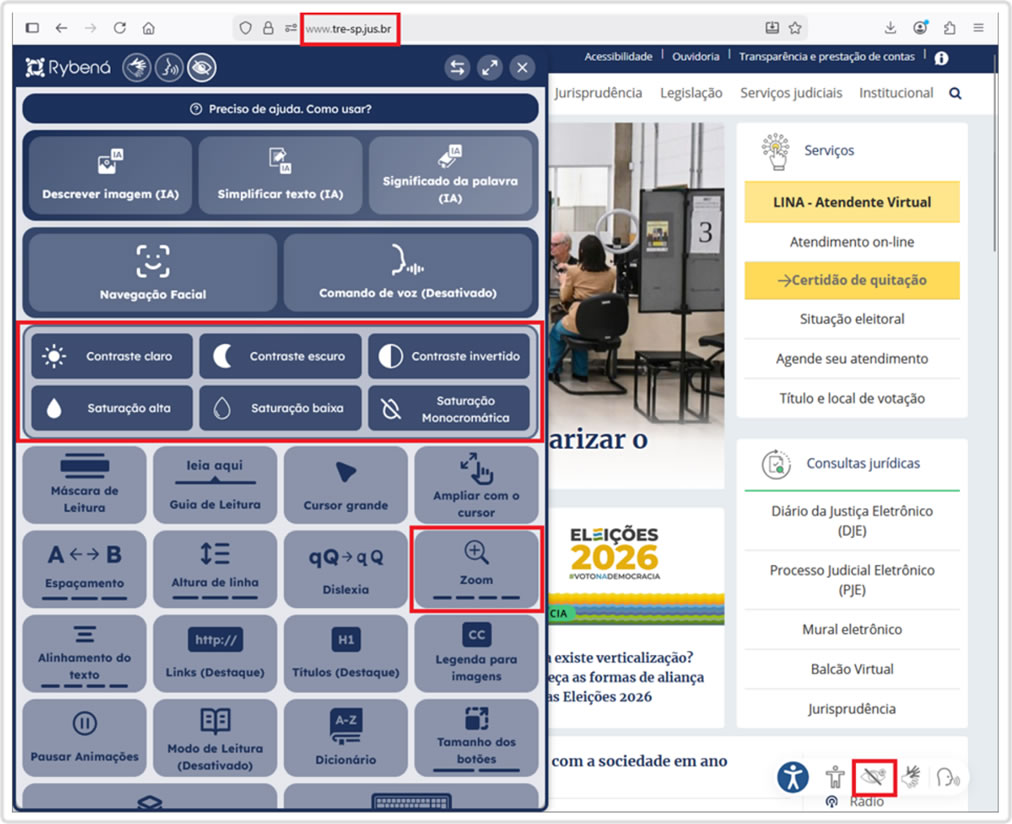Open the Serviços judiciais menu

(791, 93)
